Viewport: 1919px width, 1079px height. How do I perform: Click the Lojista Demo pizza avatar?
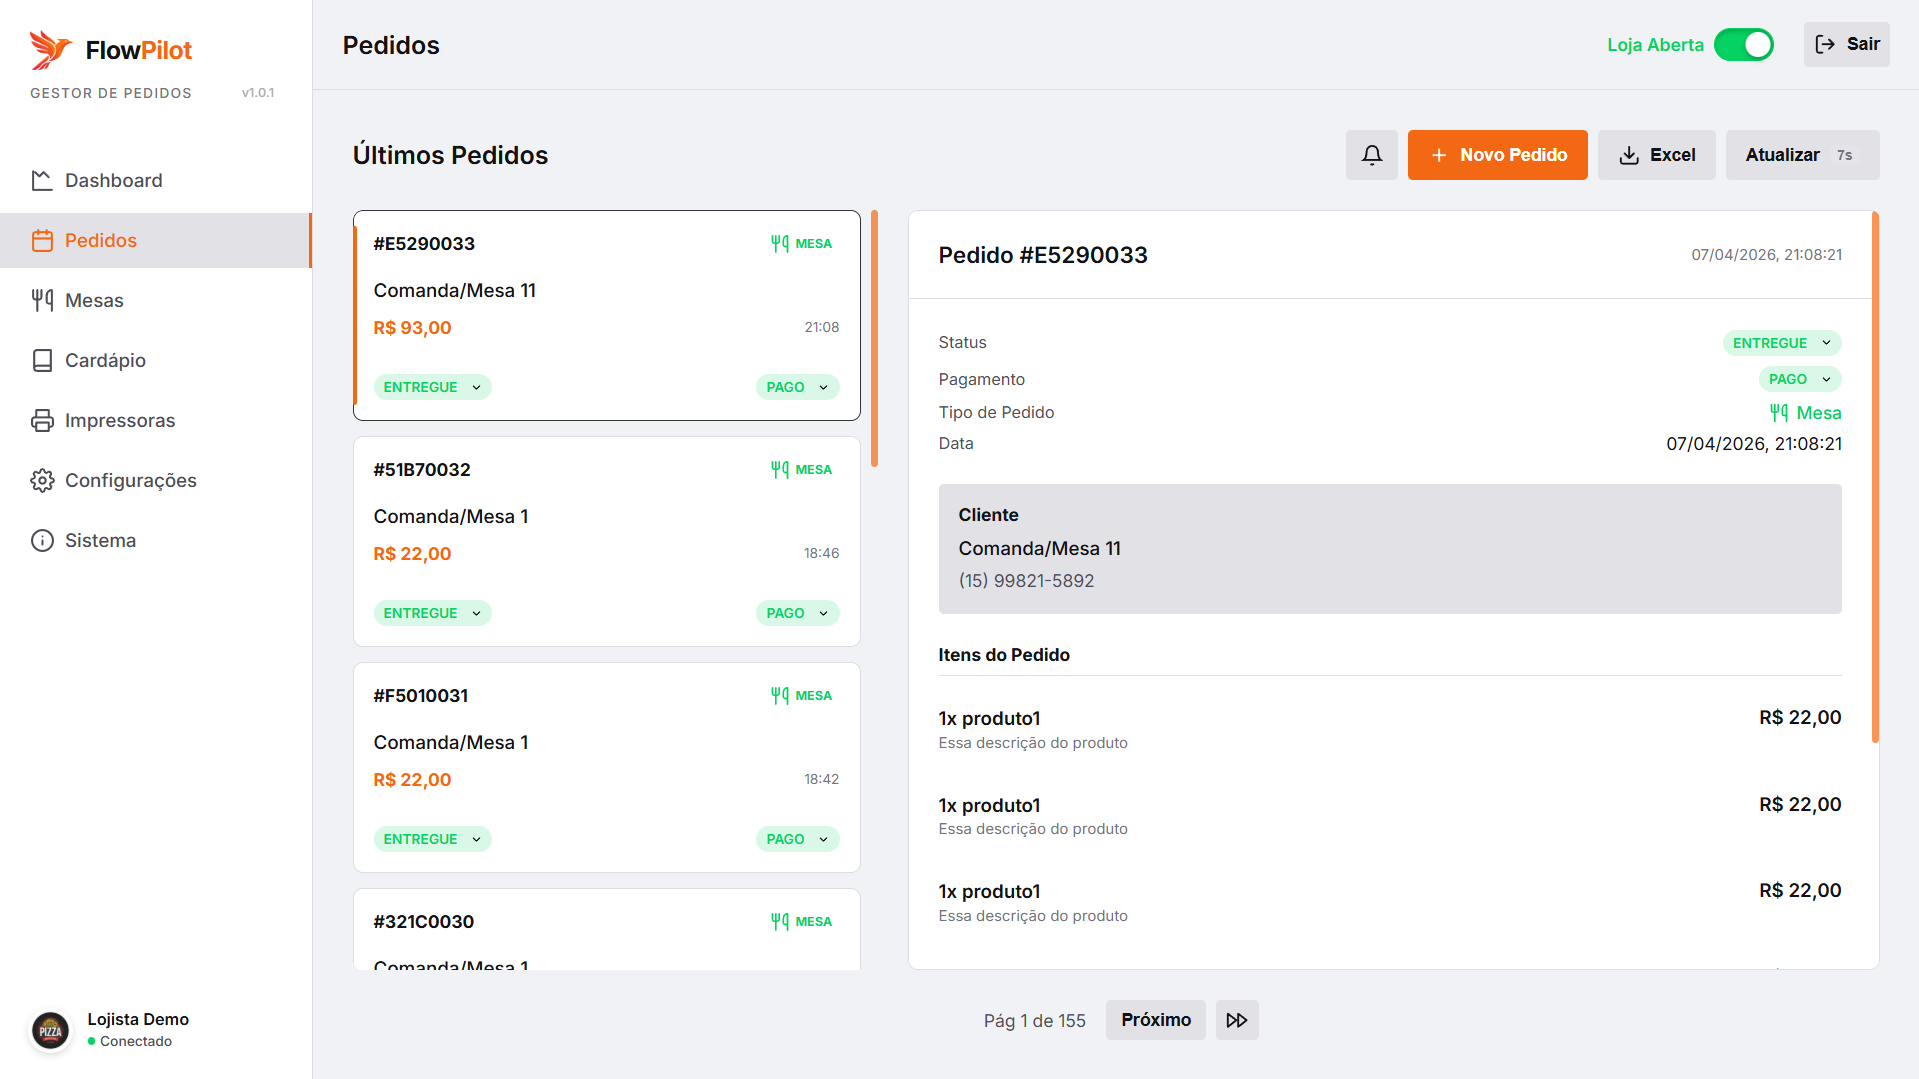[x=51, y=1030]
